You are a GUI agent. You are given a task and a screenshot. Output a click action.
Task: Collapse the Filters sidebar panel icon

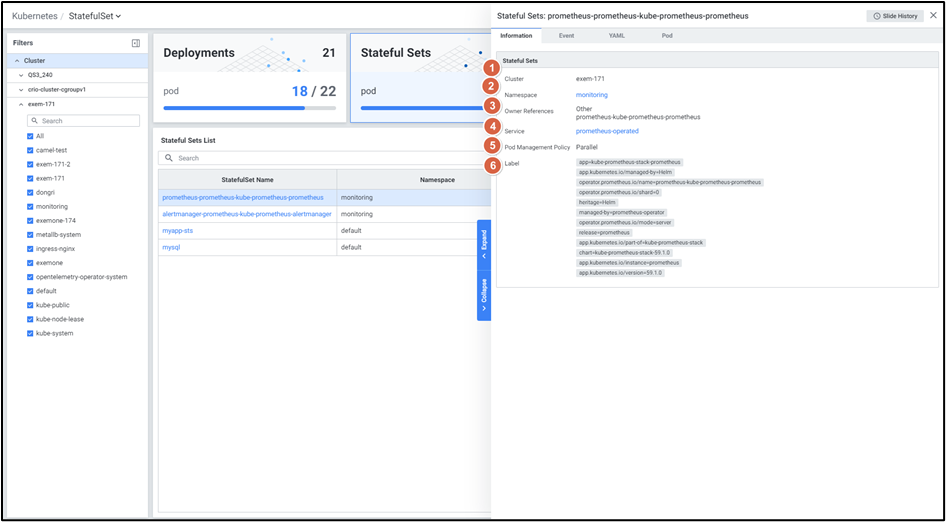(136, 44)
